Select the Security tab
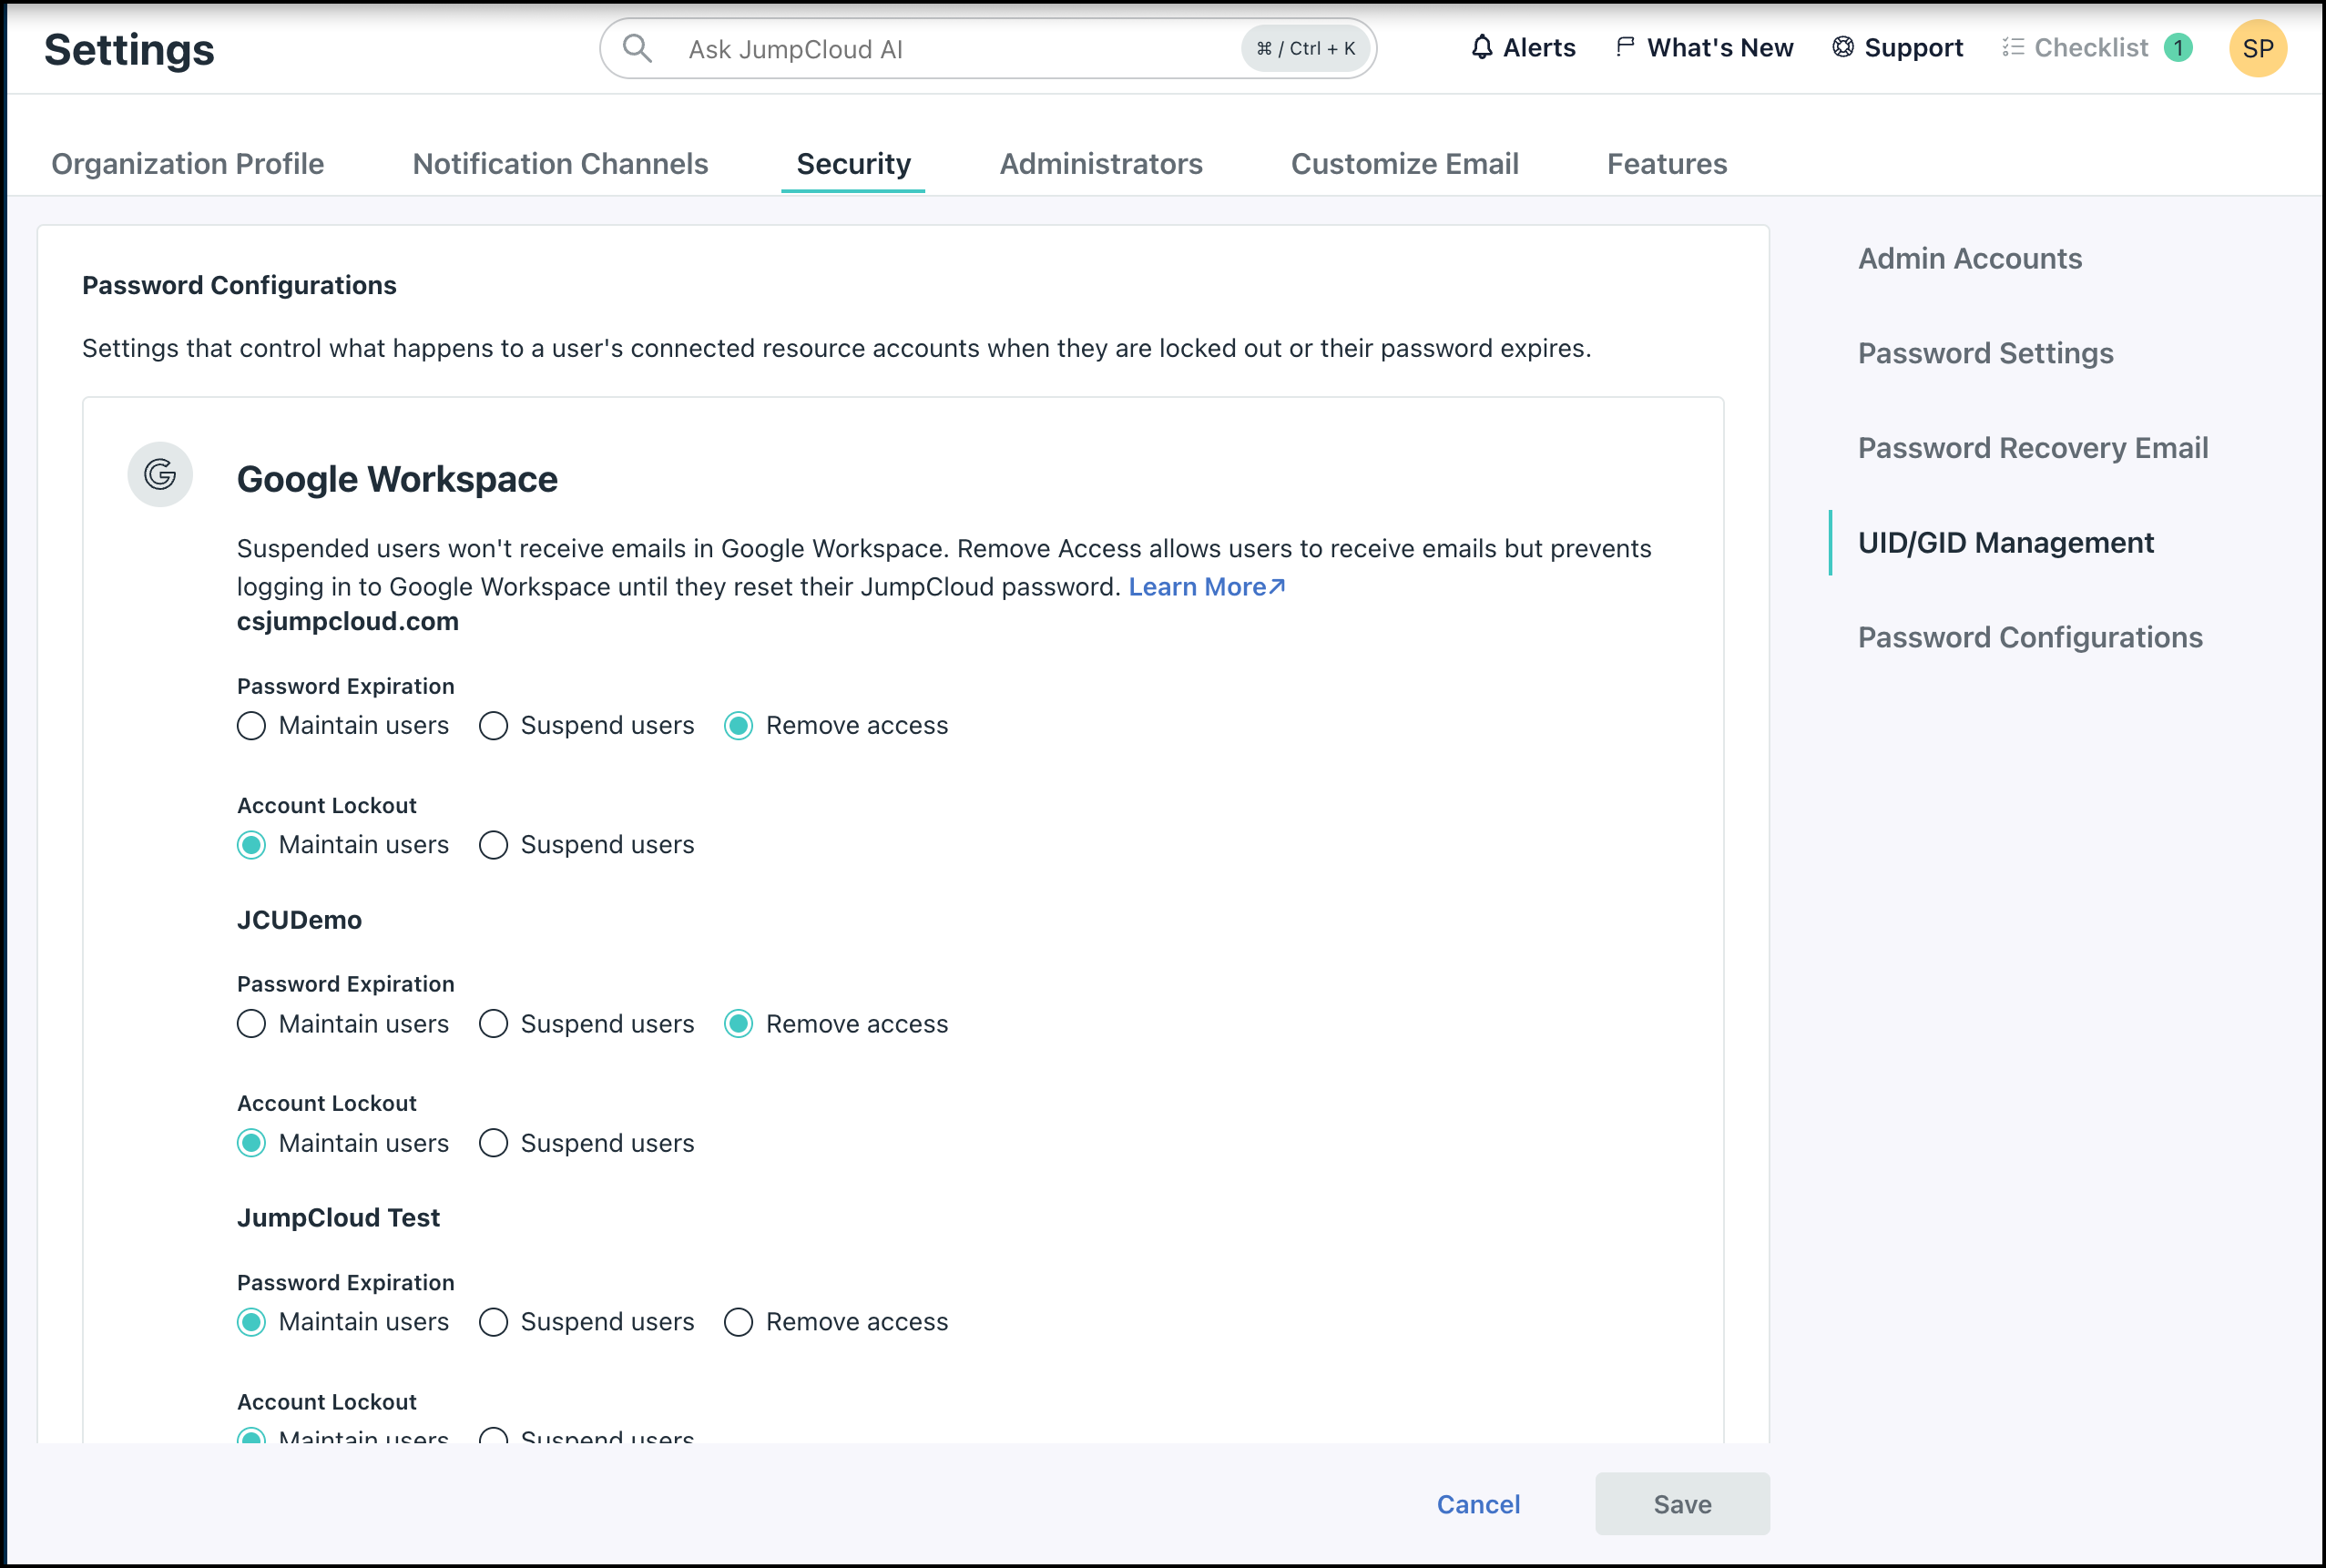This screenshot has width=2326, height=1568. coord(853,163)
